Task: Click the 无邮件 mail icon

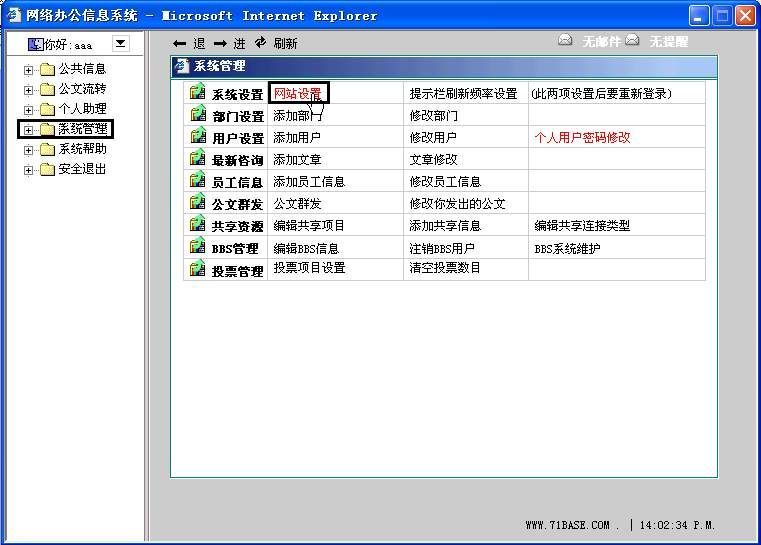Action: [x=566, y=41]
